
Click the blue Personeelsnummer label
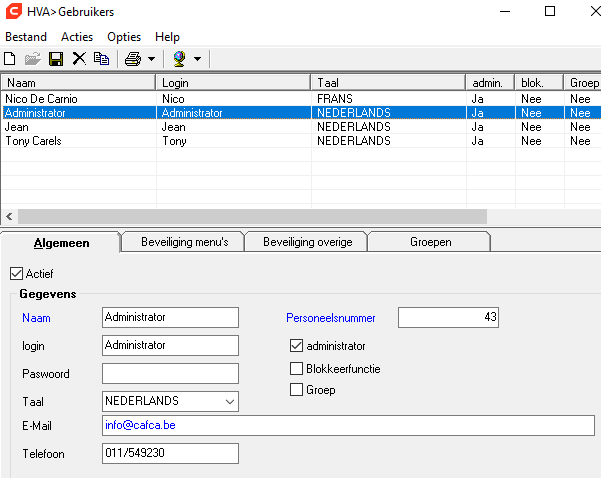[330, 318]
